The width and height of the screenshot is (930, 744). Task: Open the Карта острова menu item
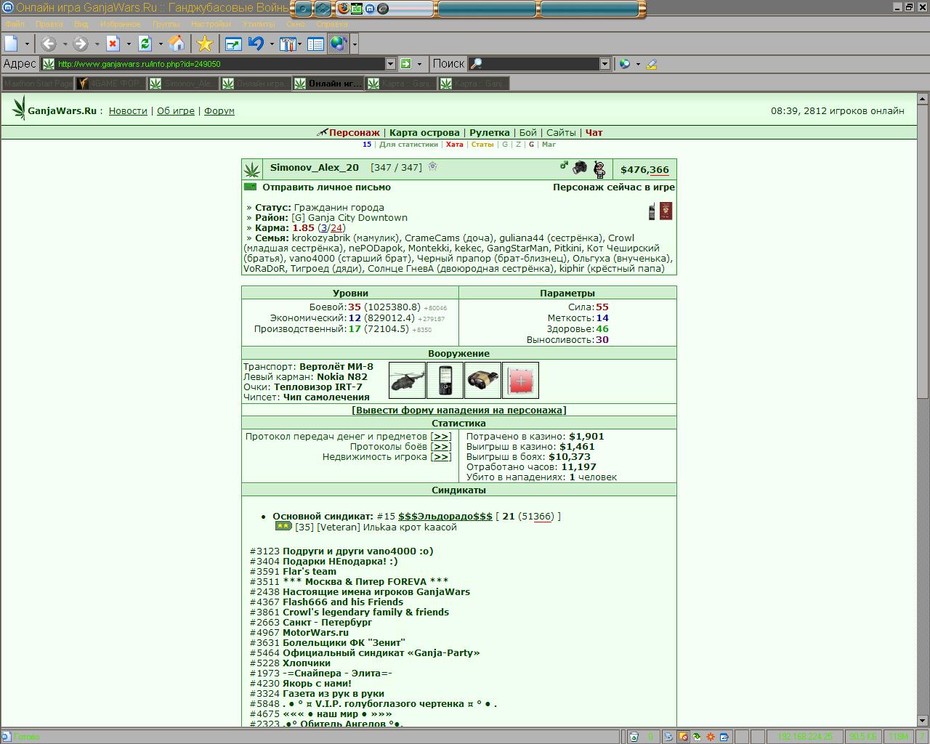click(424, 133)
